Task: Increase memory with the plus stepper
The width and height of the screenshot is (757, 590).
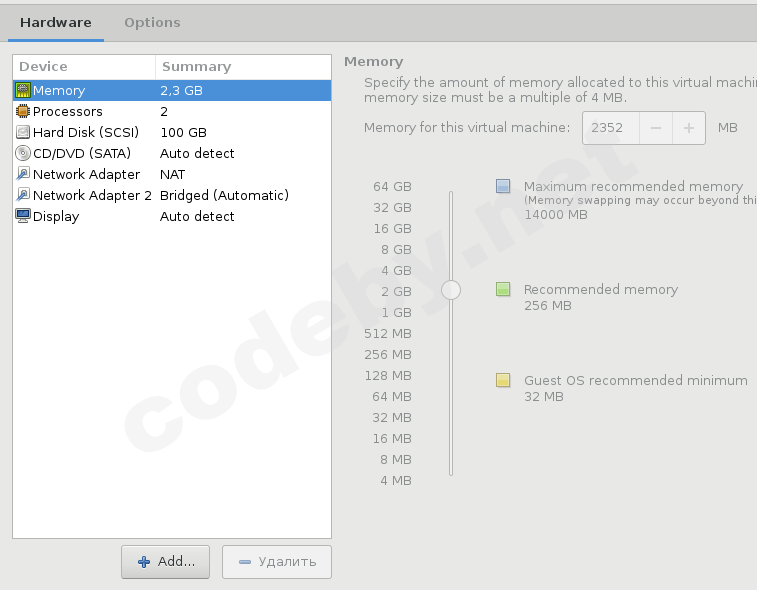Action: [689, 128]
